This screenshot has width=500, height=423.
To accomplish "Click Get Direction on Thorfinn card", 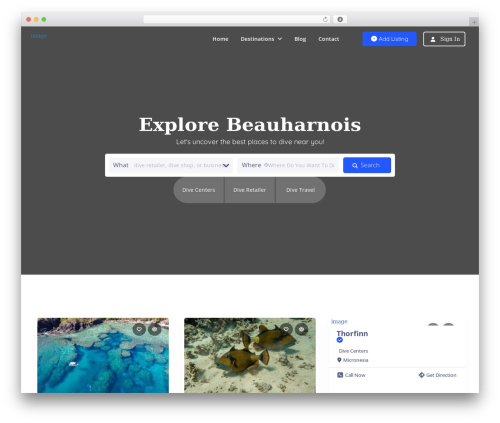I will [x=437, y=375].
